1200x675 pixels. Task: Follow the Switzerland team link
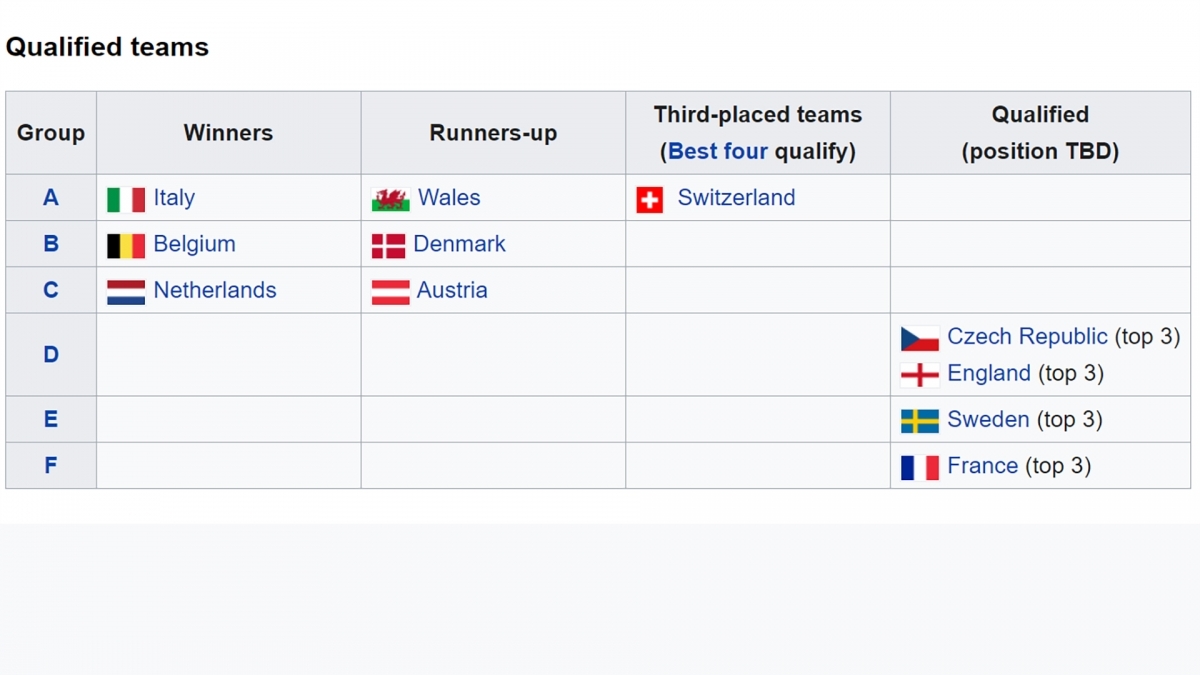737,198
